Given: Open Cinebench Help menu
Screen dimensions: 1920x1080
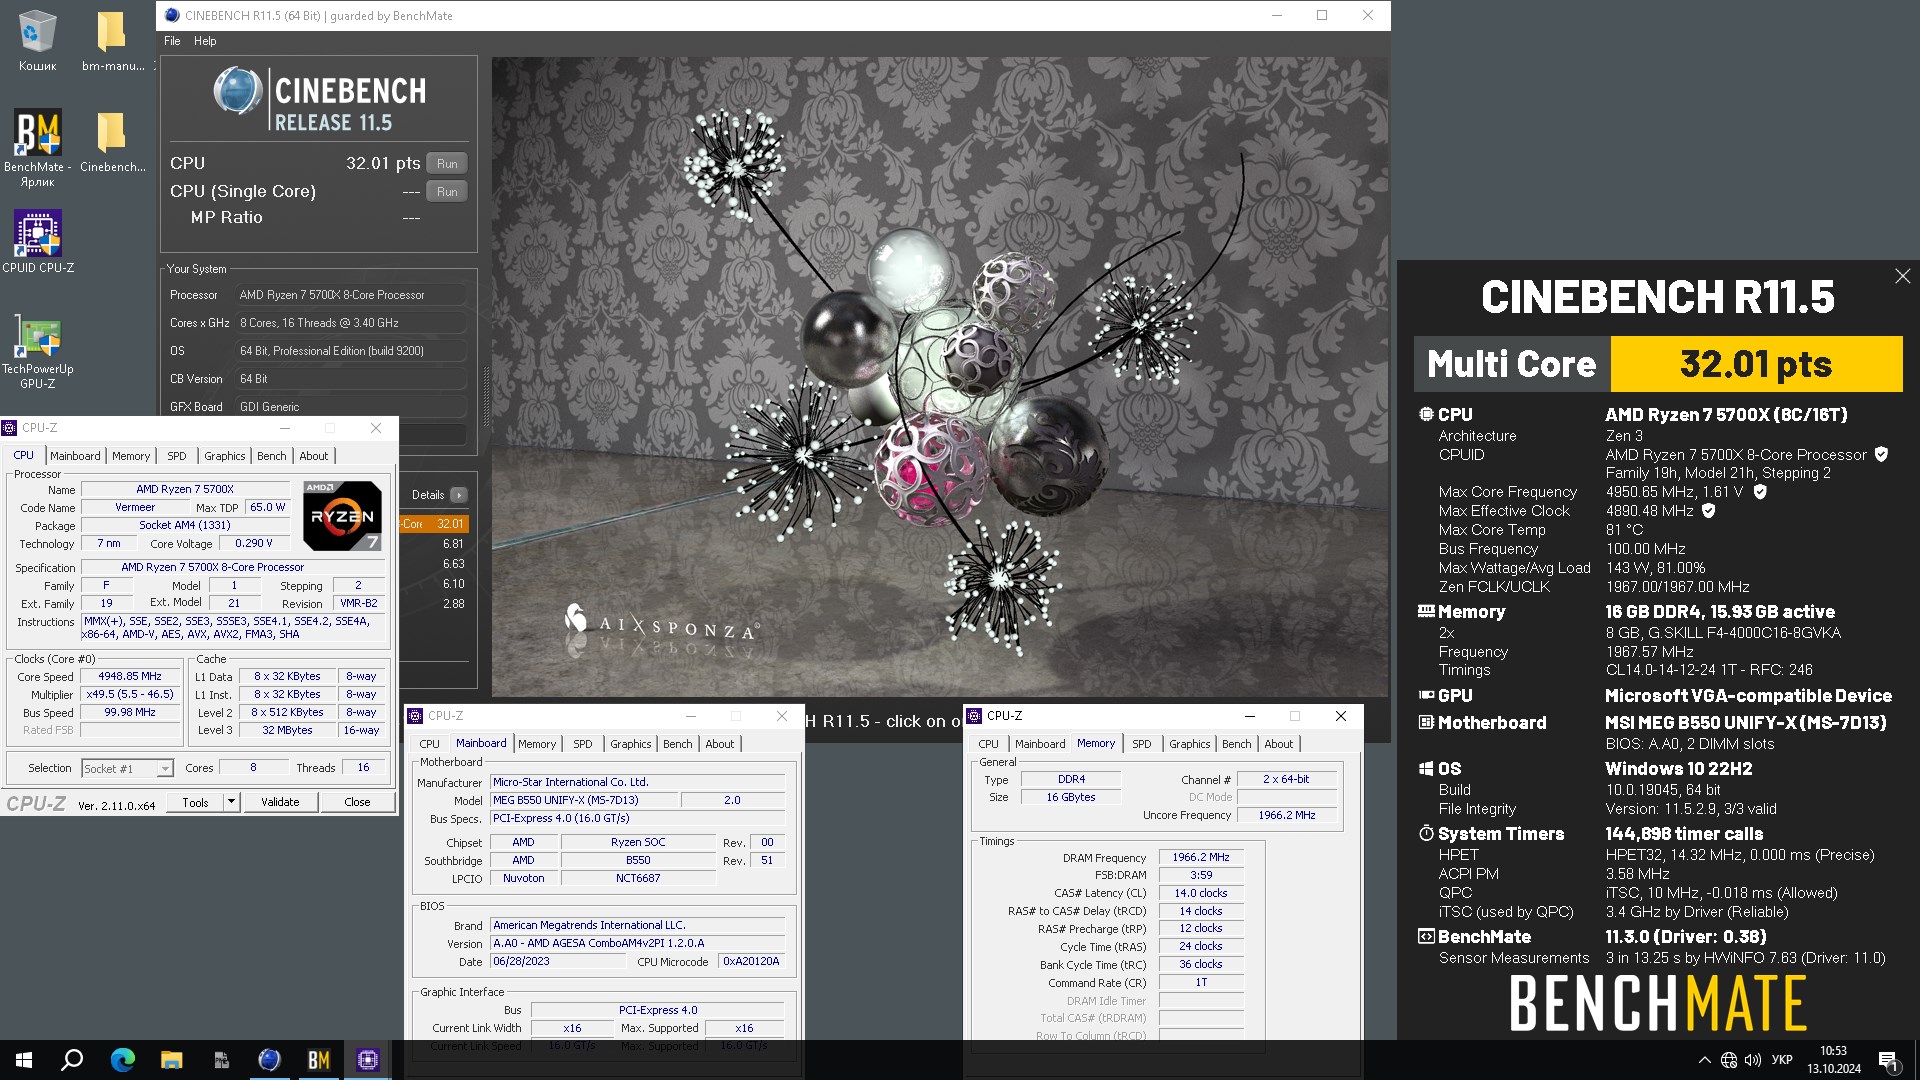Looking at the screenshot, I should click(205, 41).
